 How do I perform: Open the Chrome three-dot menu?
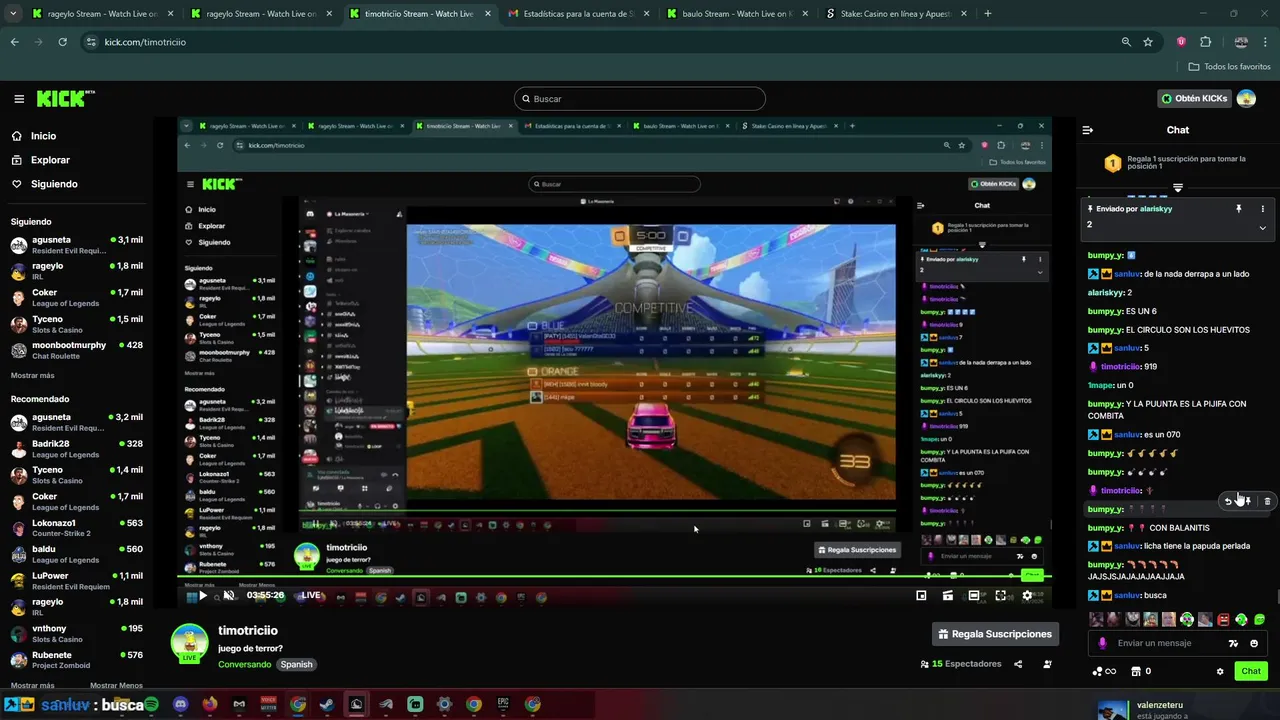point(1267,42)
